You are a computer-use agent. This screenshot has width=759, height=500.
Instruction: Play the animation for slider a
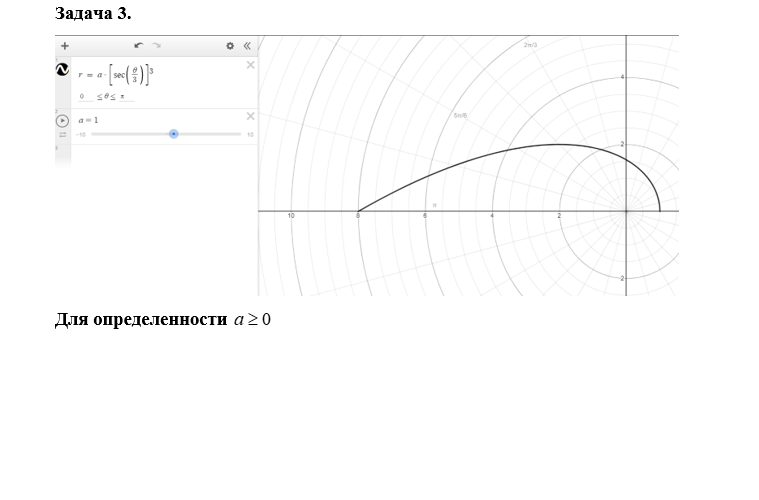tap(62, 120)
